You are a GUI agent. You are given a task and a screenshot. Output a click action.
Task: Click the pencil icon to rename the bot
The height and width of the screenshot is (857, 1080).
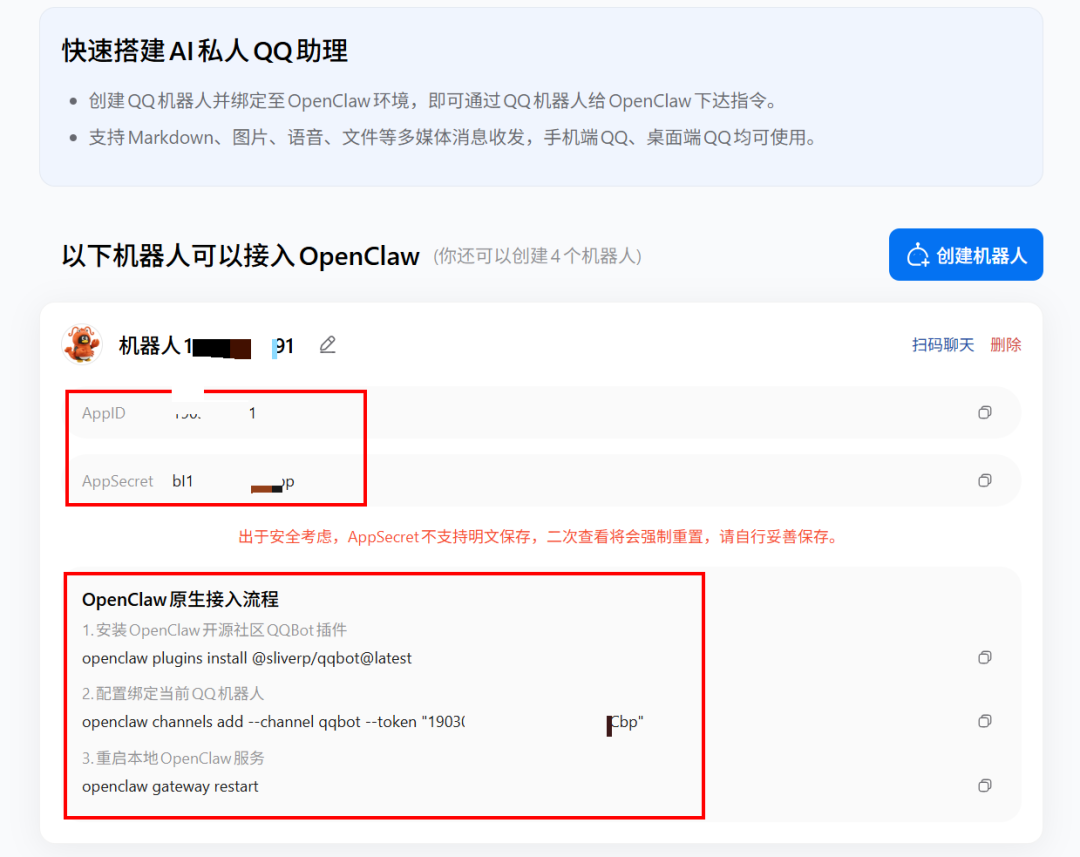[x=327, y=344]
